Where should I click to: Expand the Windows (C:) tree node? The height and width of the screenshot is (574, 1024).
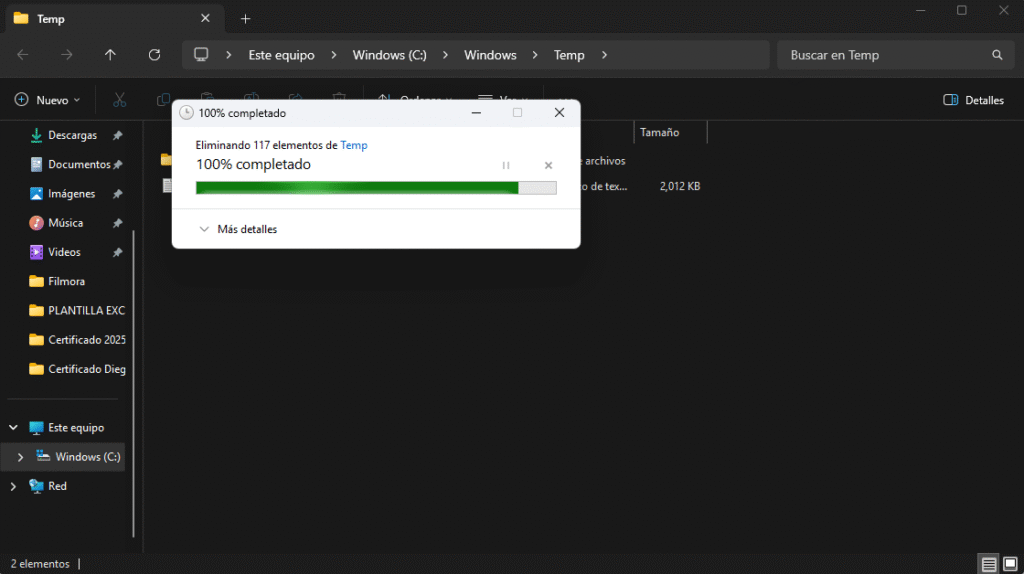20,457
